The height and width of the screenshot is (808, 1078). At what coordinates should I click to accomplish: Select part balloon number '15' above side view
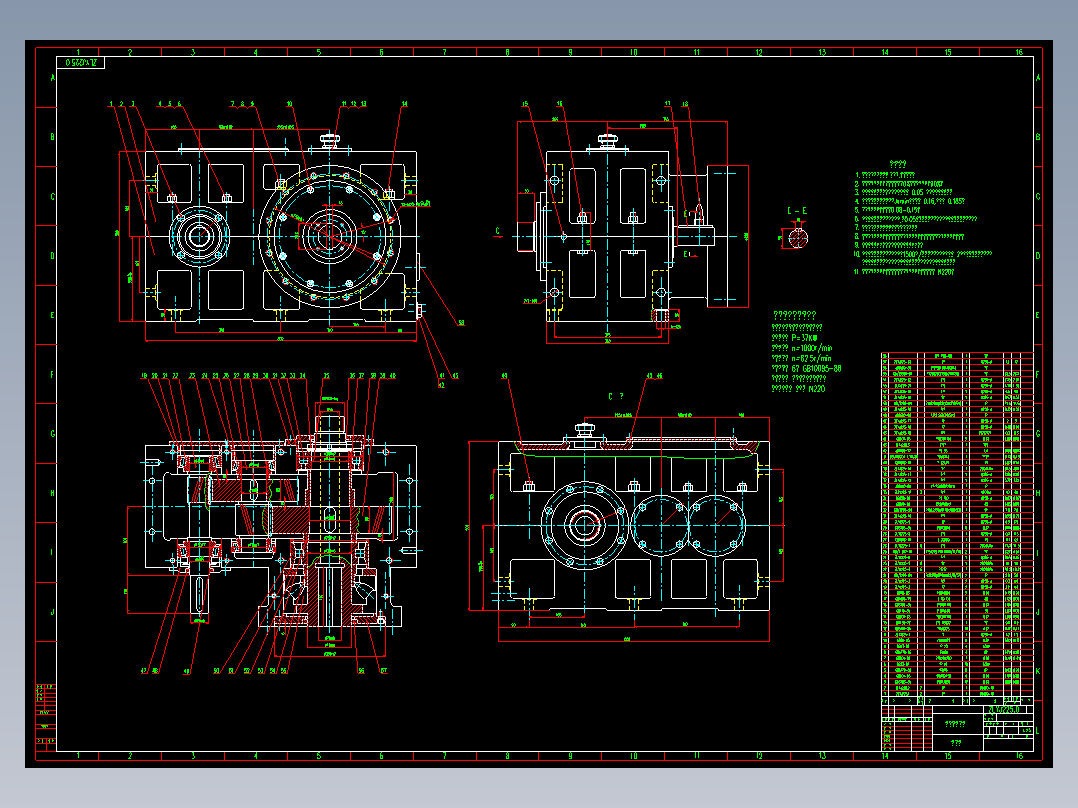(525, 105)
